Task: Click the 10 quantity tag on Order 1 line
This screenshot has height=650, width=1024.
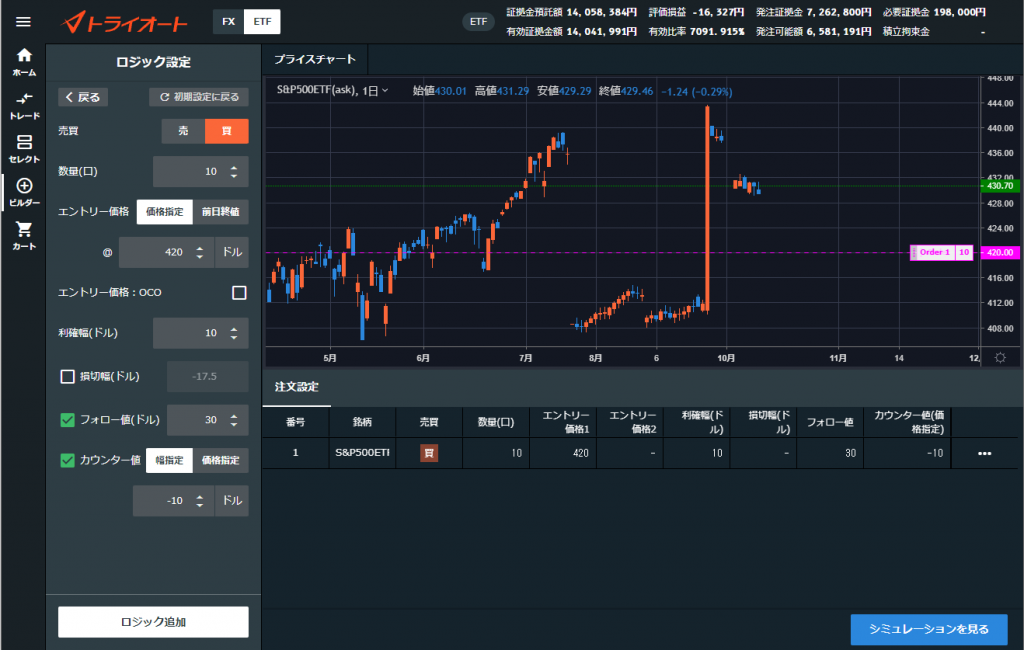Action: click(964, 252)
